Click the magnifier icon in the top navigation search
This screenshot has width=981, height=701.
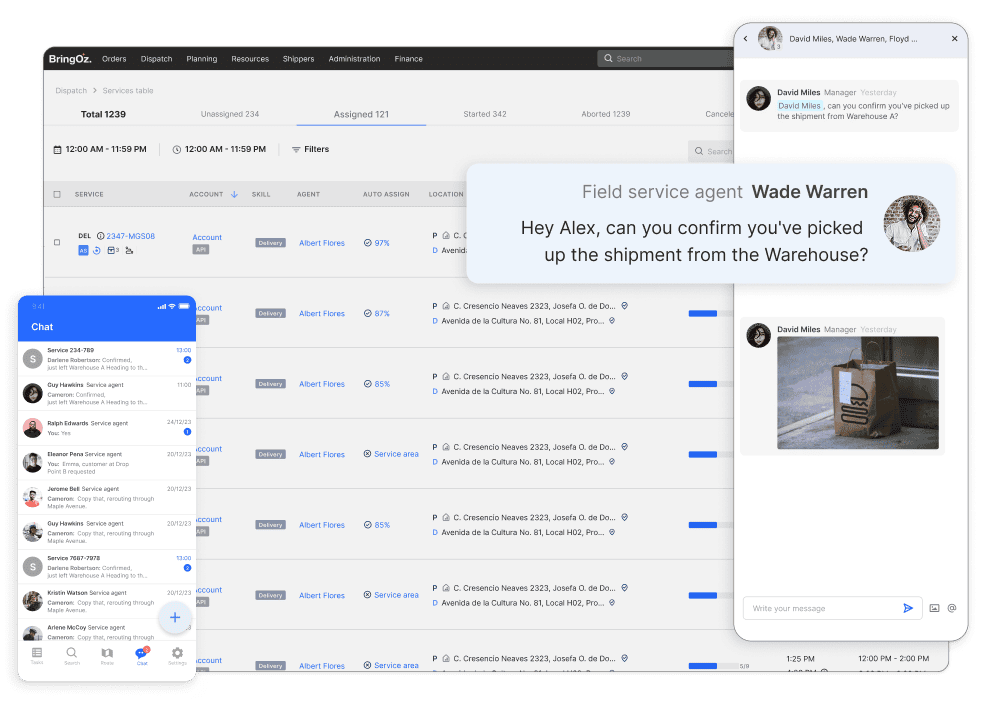coord(608,58)
